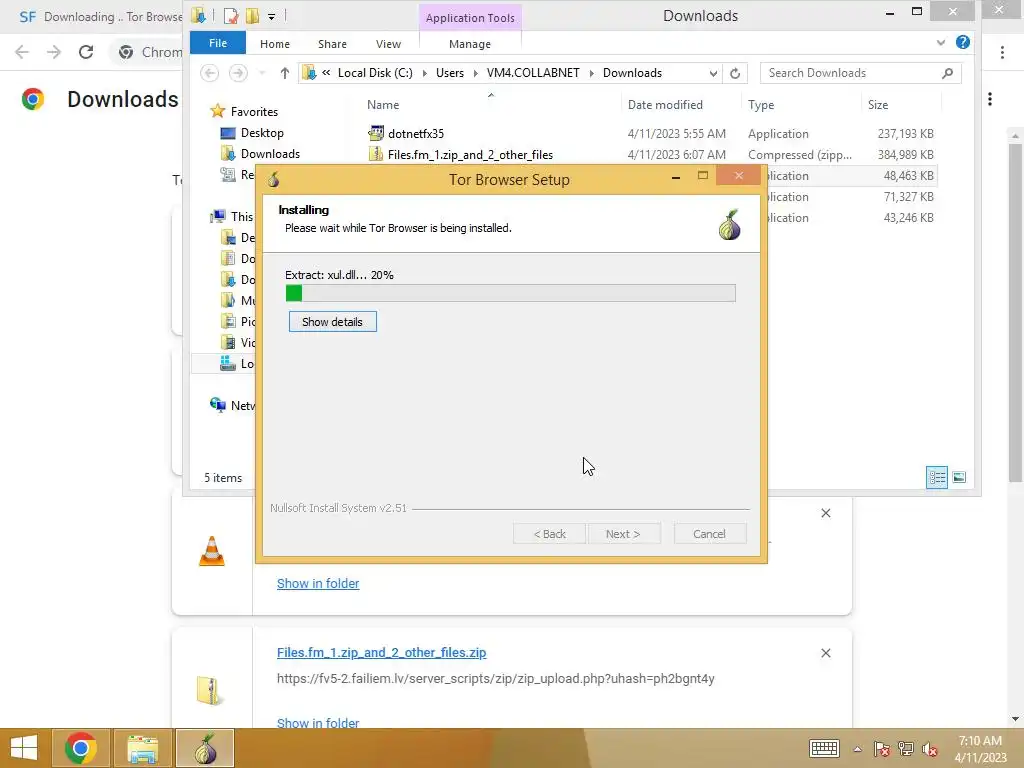
Task: Open File Explorer from the taskbar
Action: click(x=143, y=748)
